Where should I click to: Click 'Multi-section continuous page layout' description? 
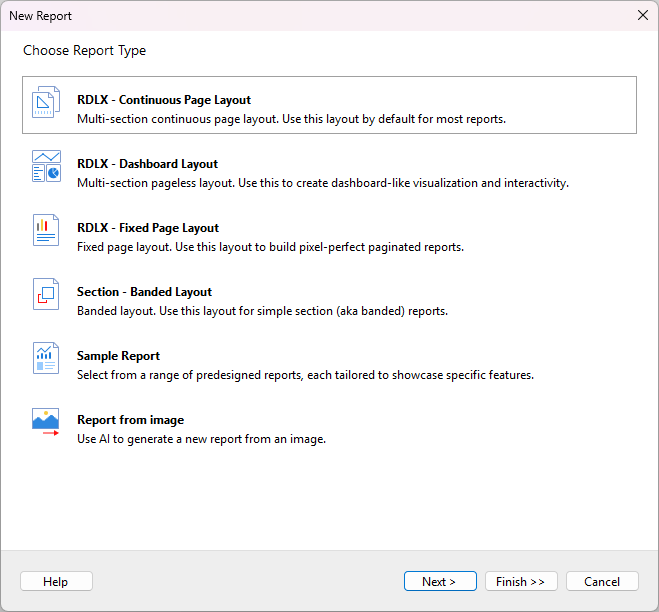point(291,119)
